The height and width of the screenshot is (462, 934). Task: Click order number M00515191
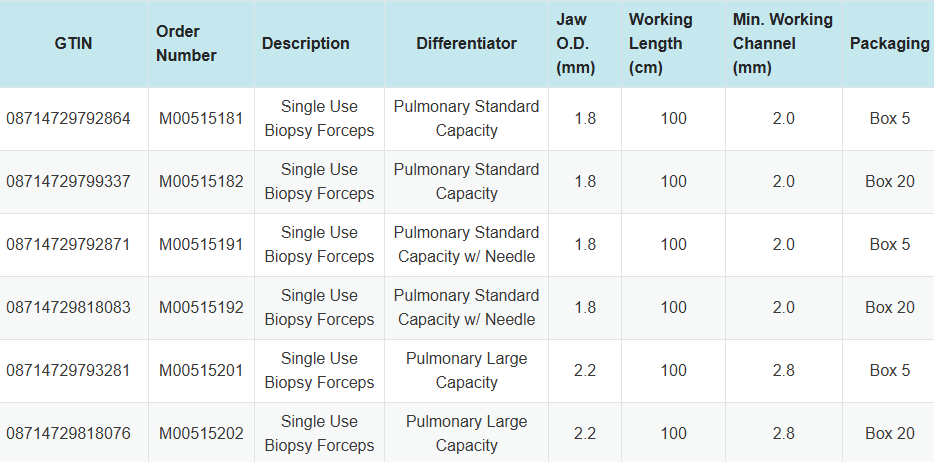(201, 244)
